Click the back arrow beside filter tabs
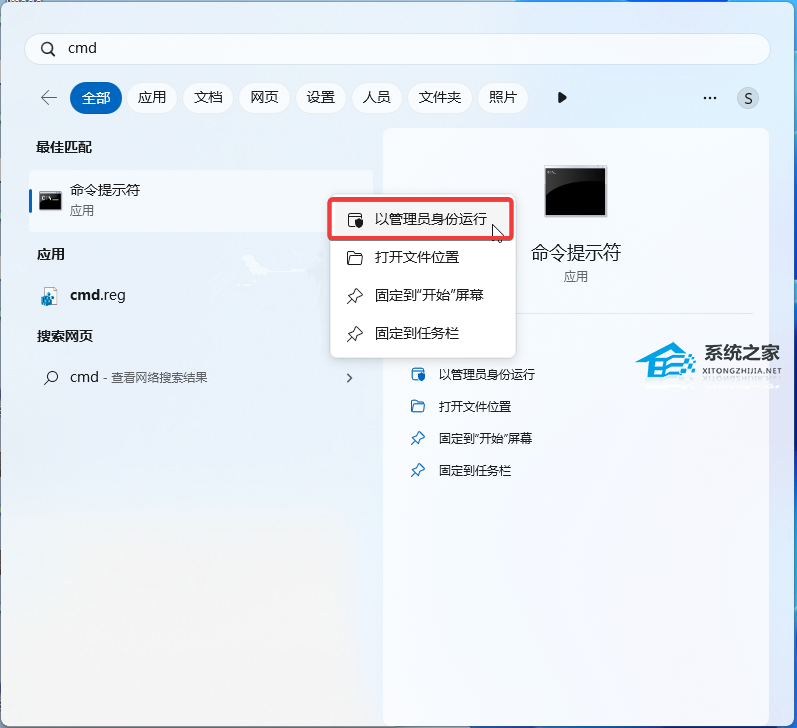 [49, 97]
